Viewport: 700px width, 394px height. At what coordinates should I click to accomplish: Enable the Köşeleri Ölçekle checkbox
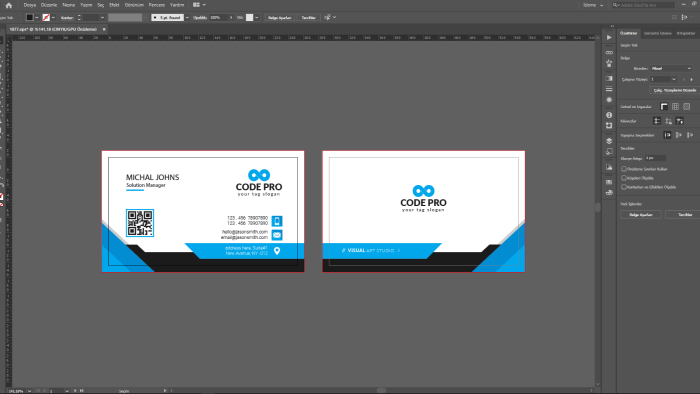coord(624,178)
